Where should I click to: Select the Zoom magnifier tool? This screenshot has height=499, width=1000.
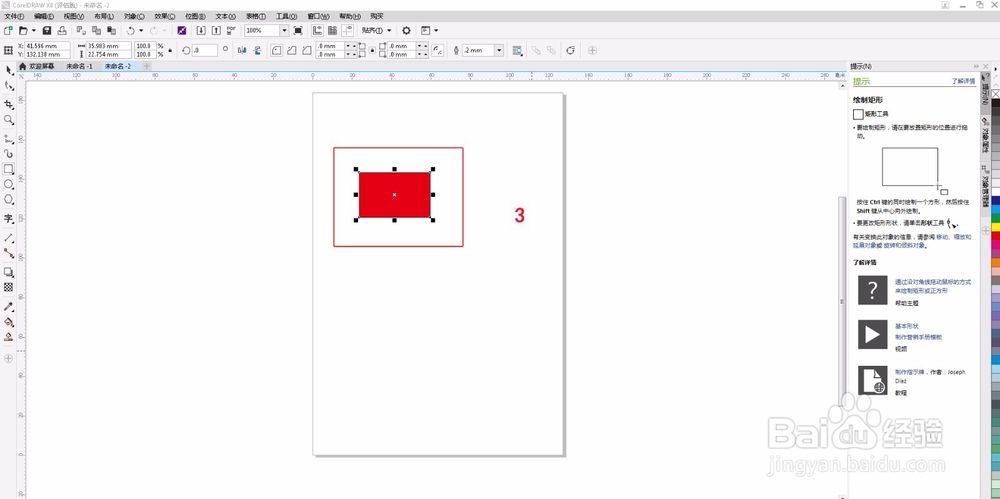(x=8, y=120)
